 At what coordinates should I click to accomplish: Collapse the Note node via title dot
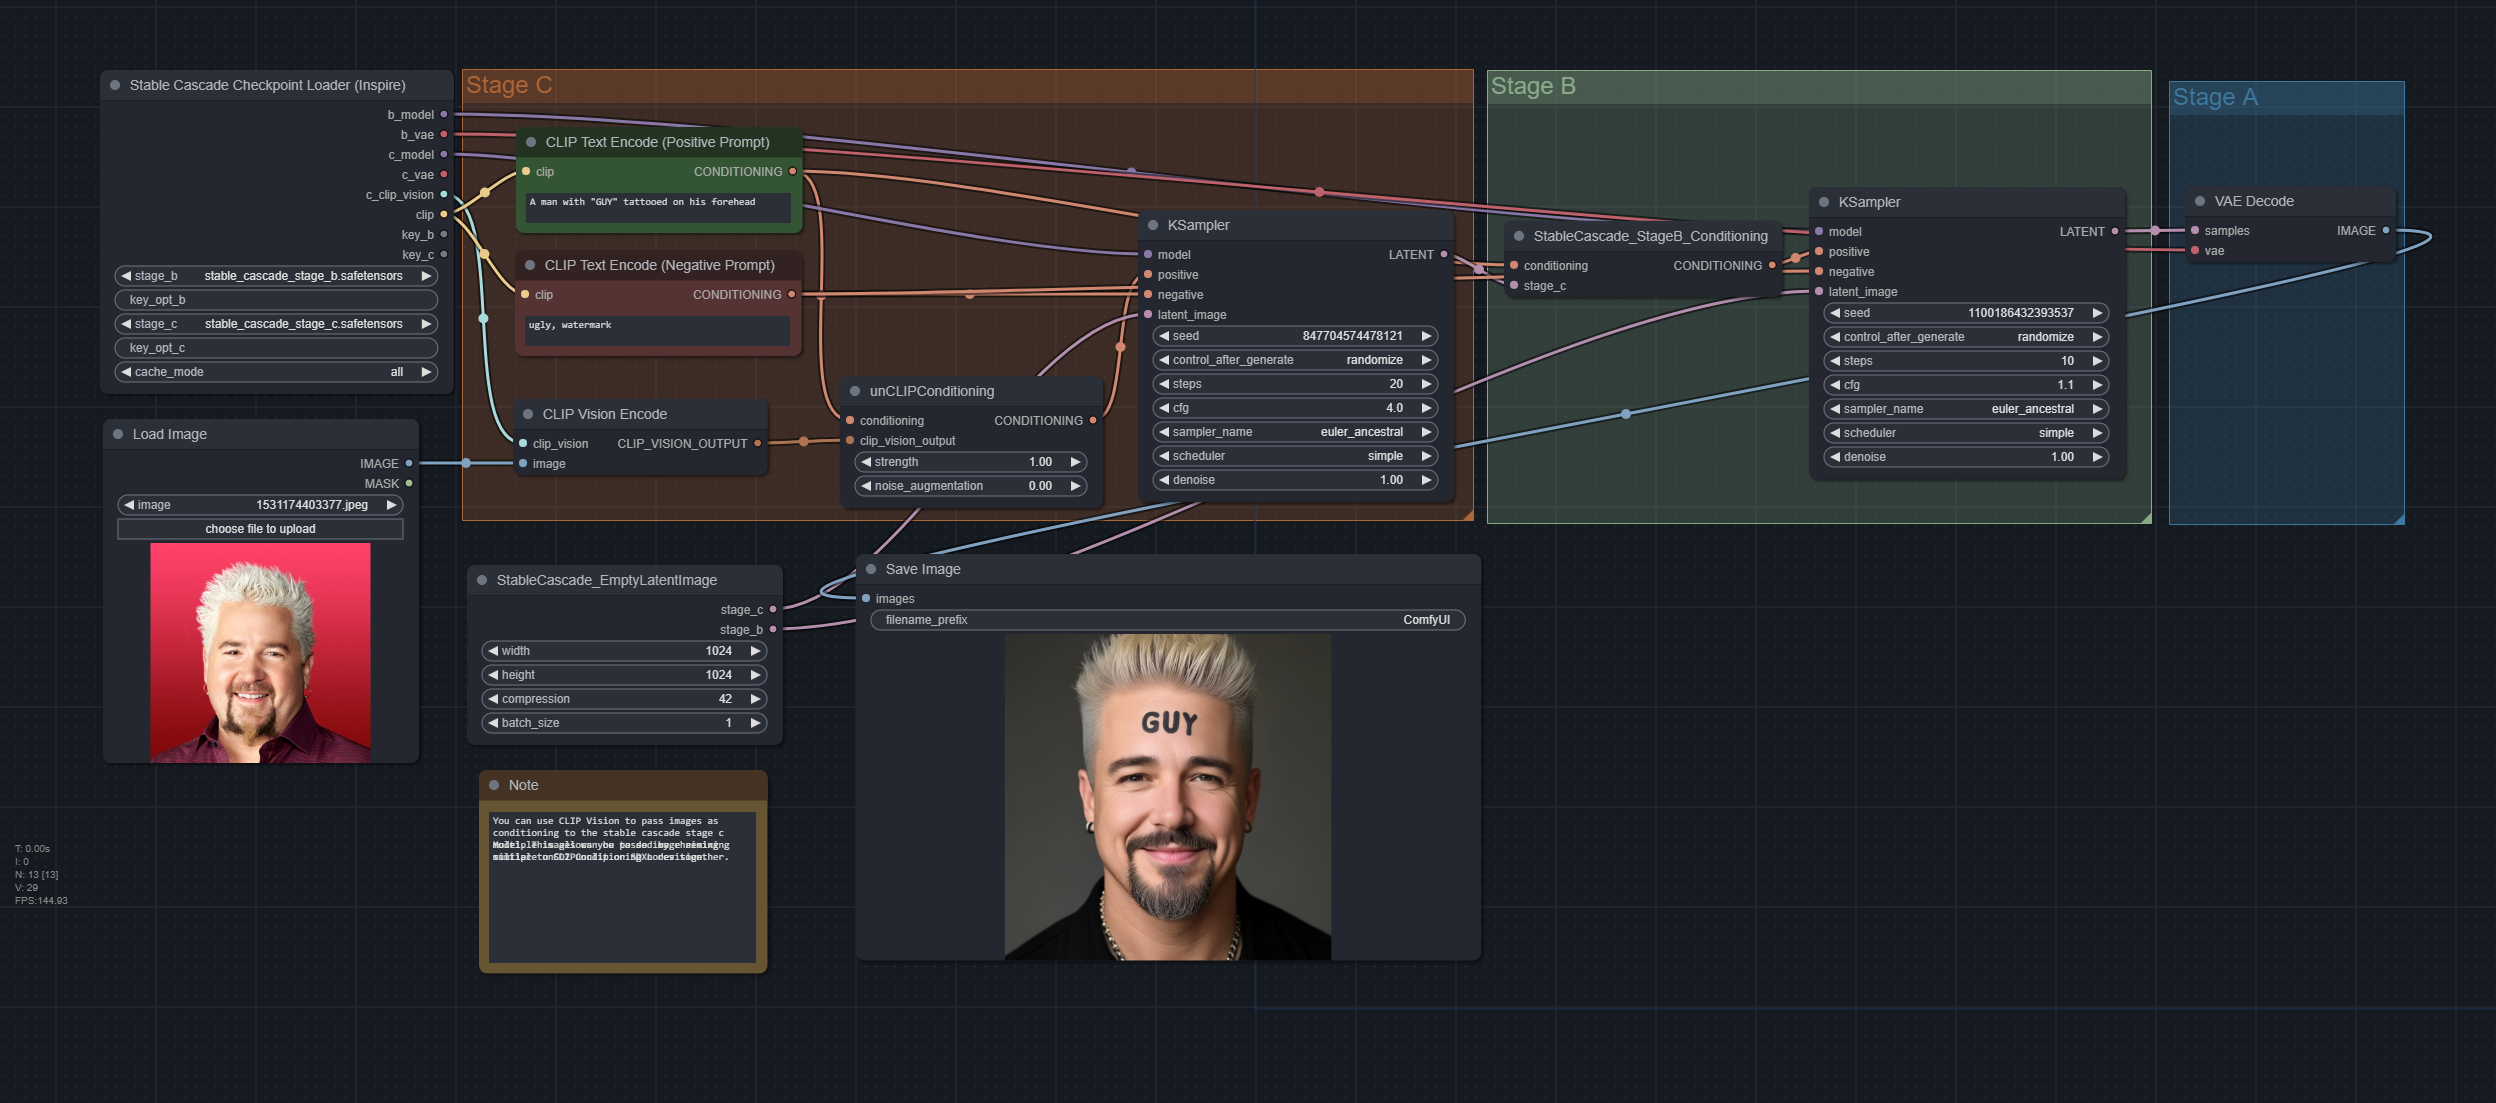(494, 785)
